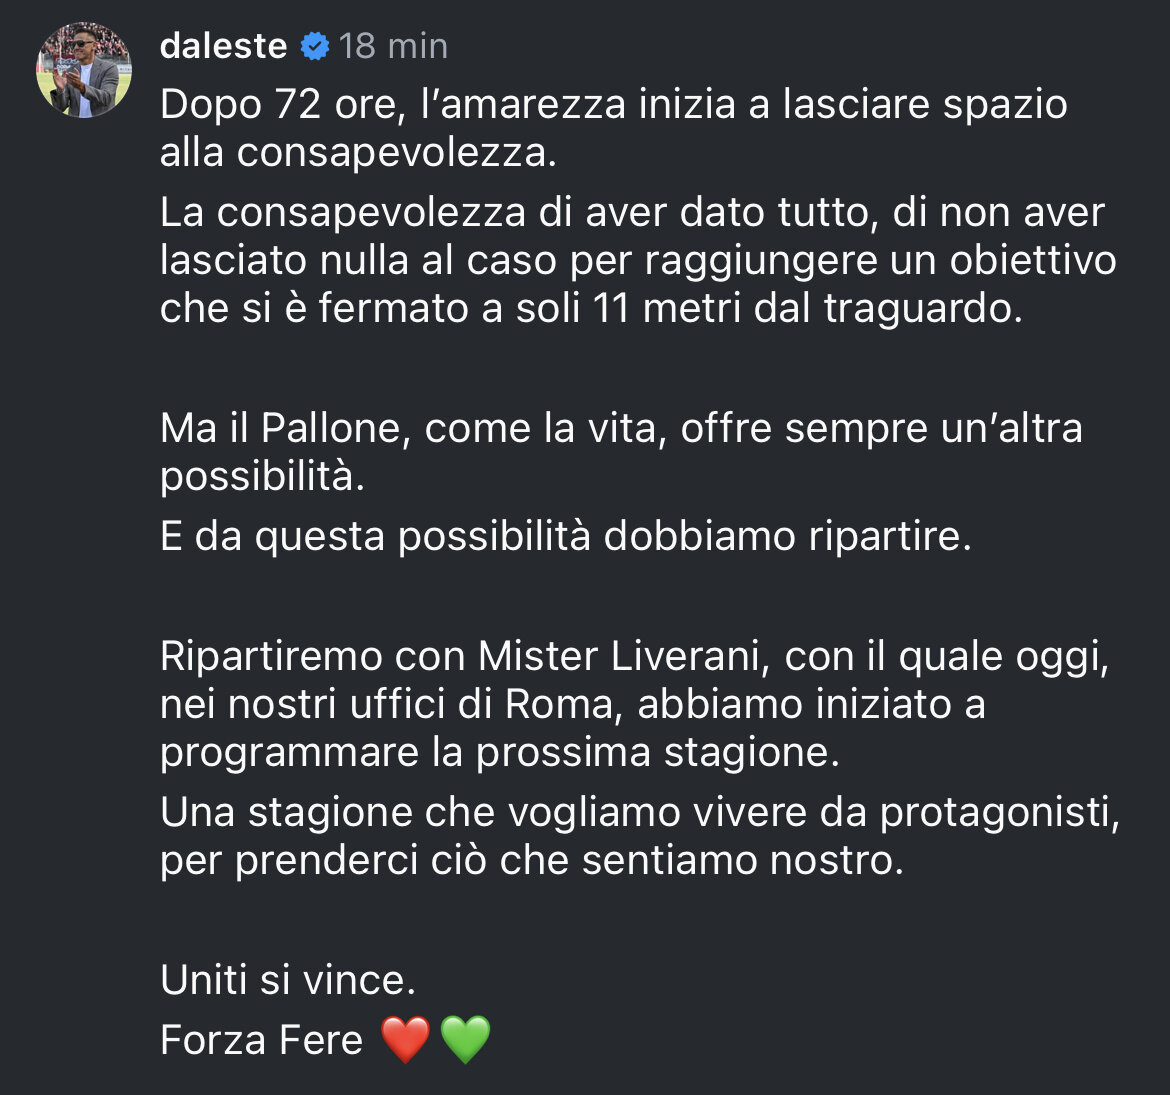Click the line starting Dopo 72 ore
Image resolution: width=1170 pixels, height=1095 pixels.
tap(613, 104)
